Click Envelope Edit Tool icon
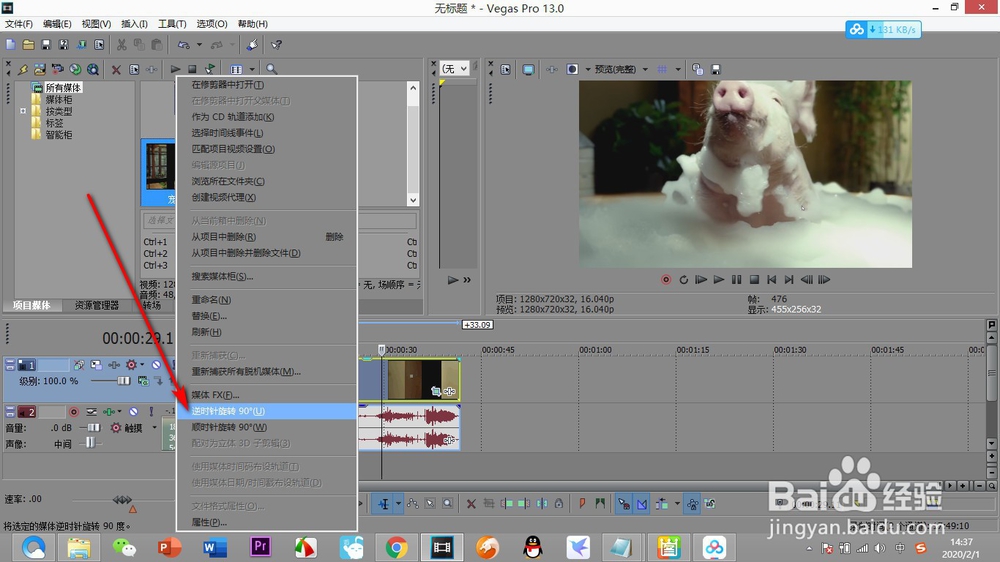The height and width of the screenshot is (562, 1000). (413, 504)
